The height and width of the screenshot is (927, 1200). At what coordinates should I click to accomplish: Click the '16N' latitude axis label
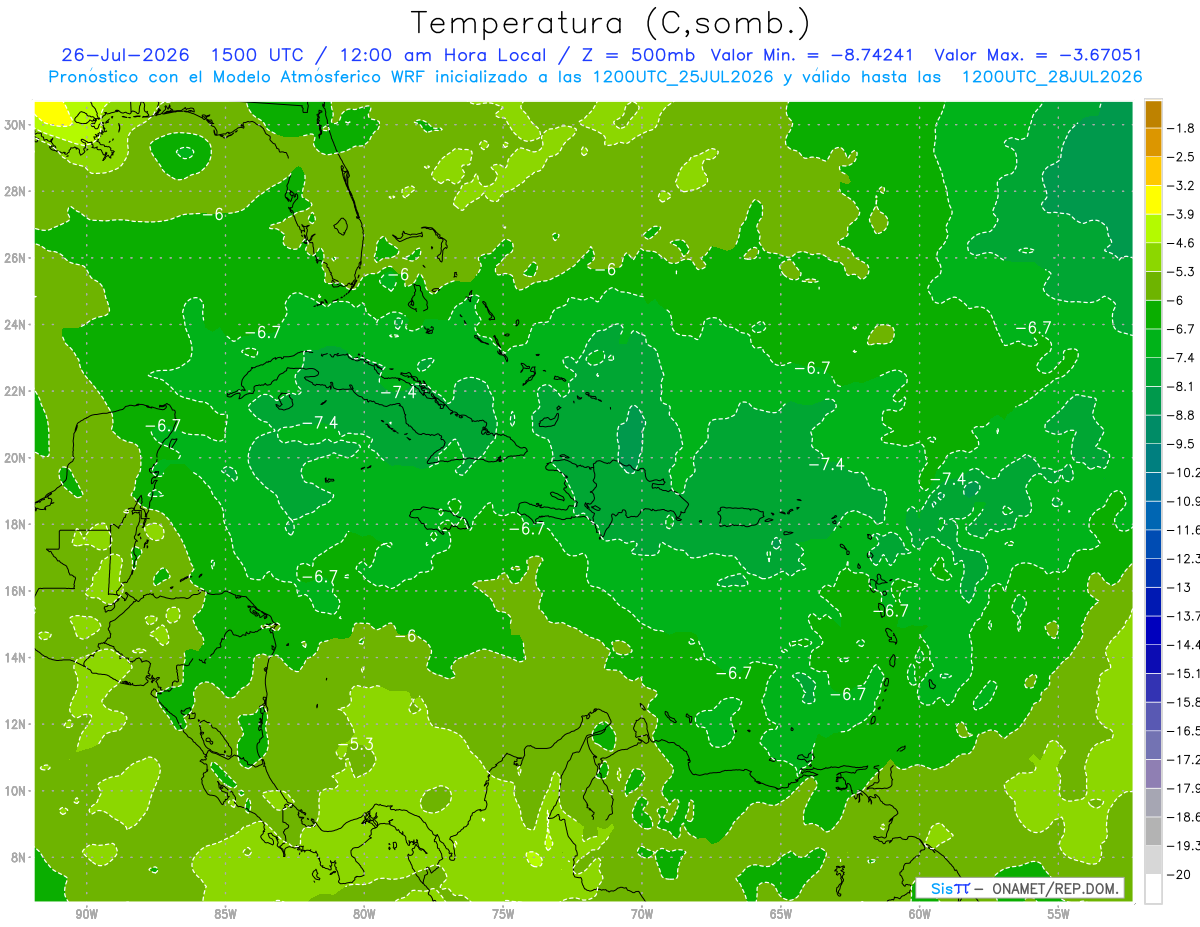point(17,591)
